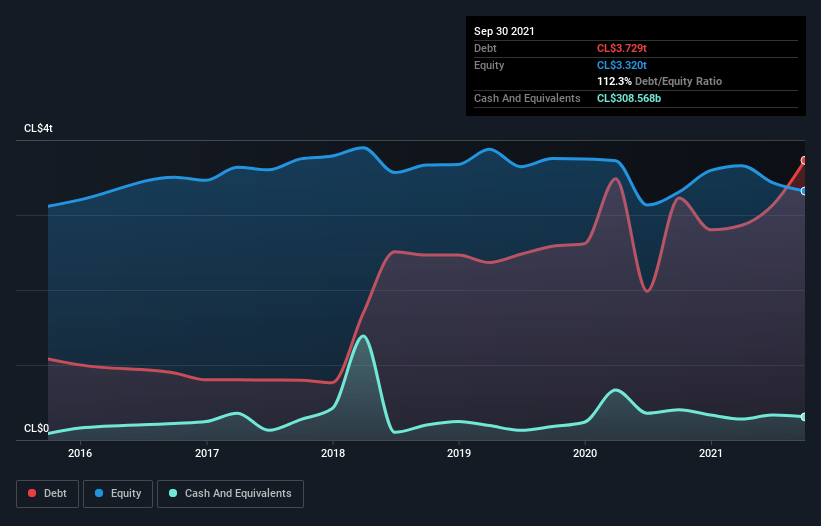
Task: Click the 2021 x-axis label
Action: [711, 453]
